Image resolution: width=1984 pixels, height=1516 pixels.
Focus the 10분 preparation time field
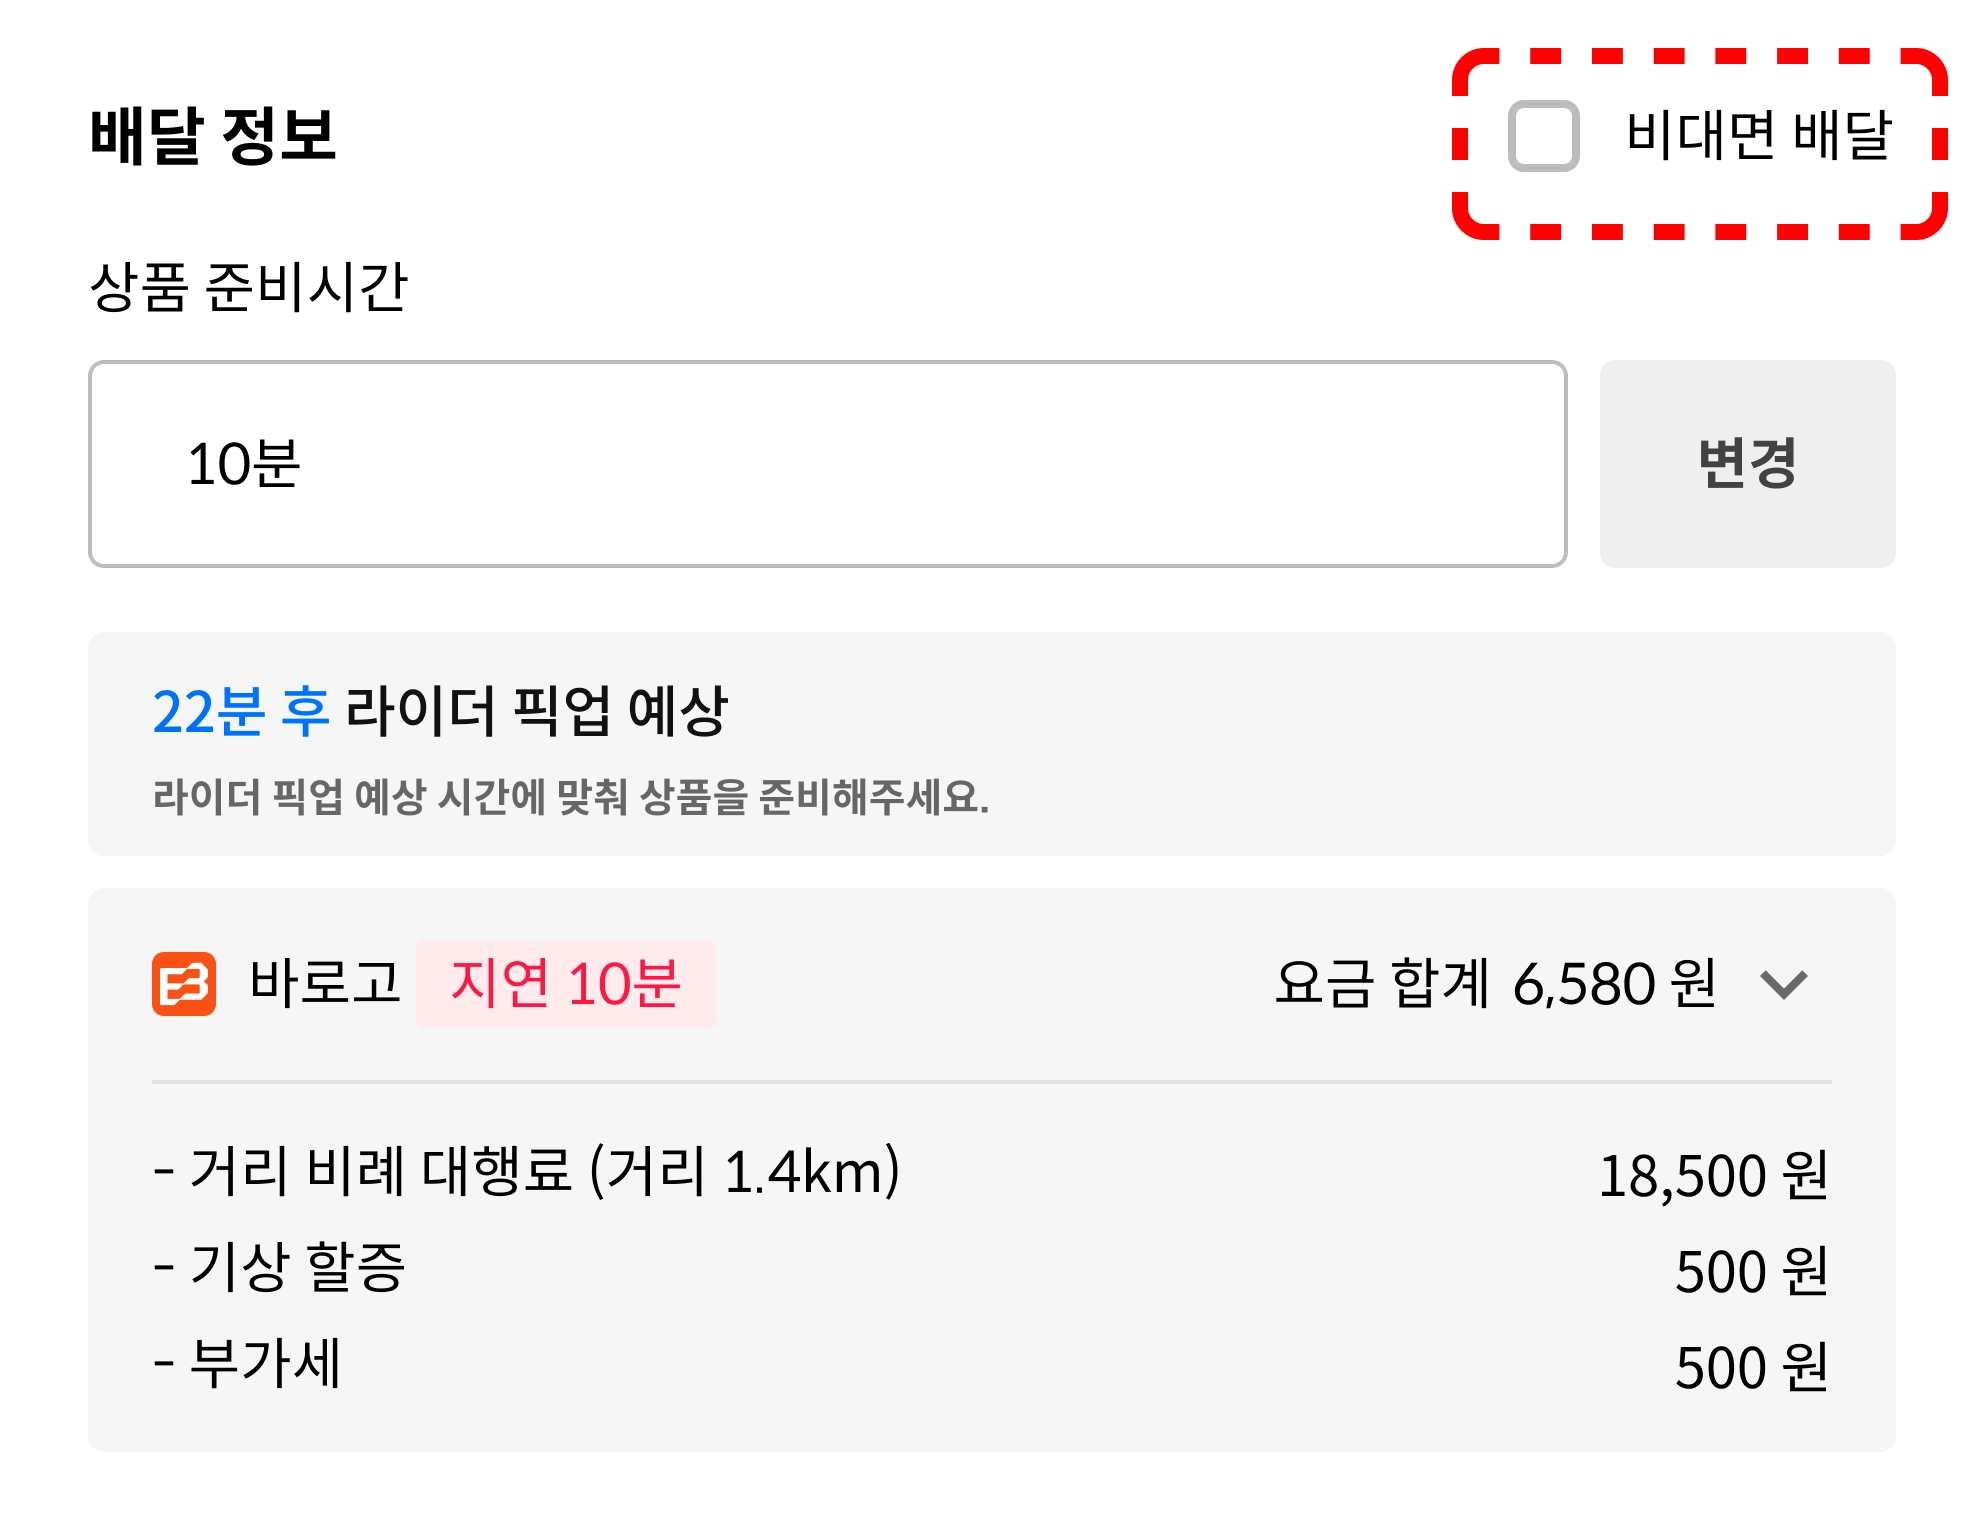827,464
